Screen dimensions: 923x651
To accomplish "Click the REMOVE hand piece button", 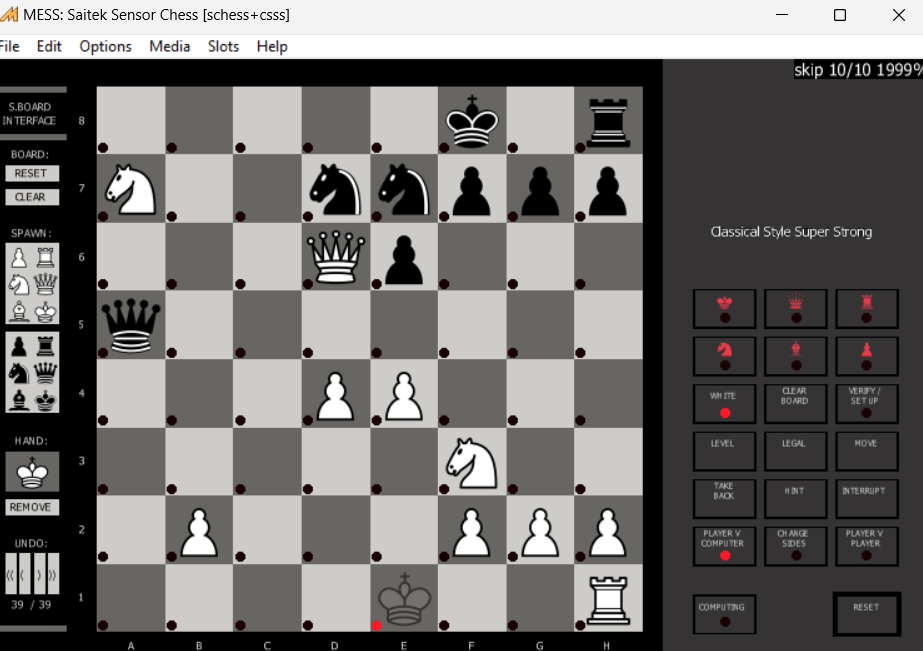I will click(32, 507).
